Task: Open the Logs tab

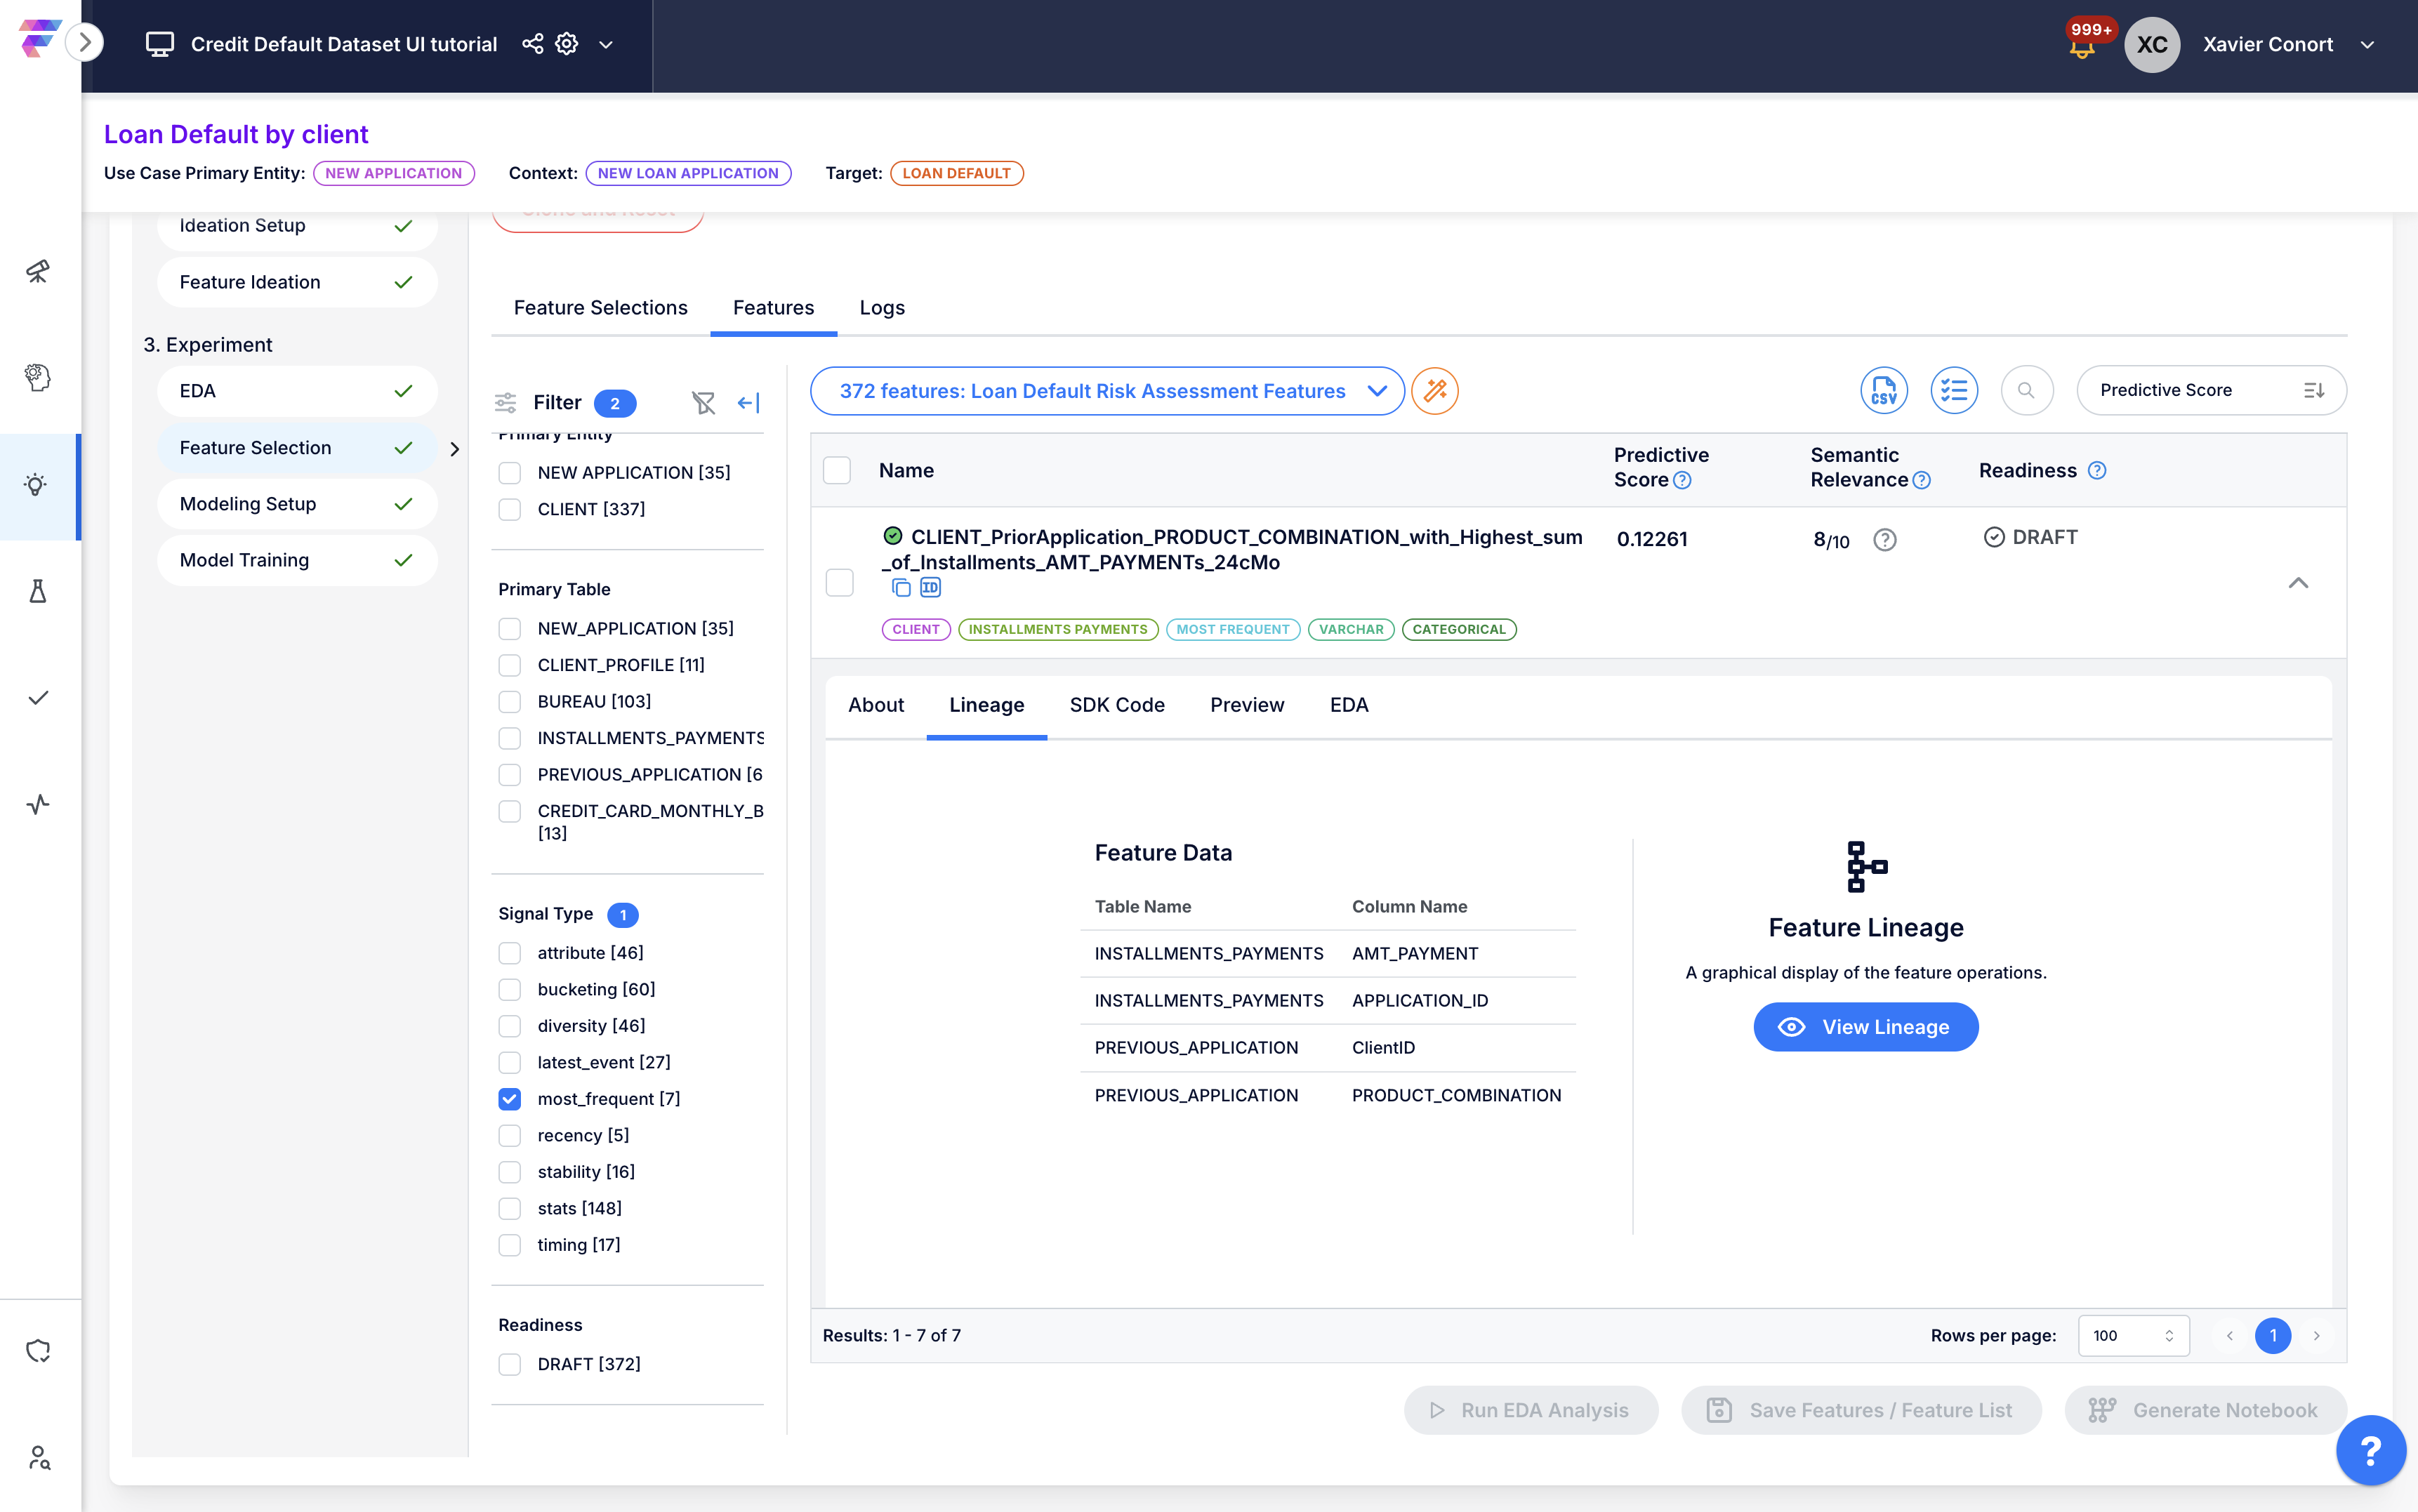Action: (881, 307)
